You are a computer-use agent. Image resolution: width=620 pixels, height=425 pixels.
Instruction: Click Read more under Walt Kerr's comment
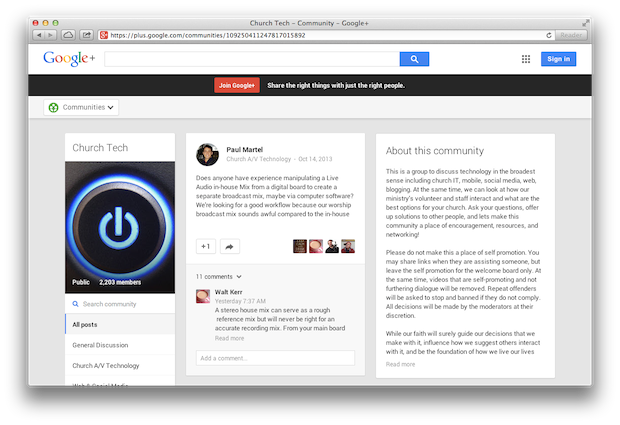[229, 338]
